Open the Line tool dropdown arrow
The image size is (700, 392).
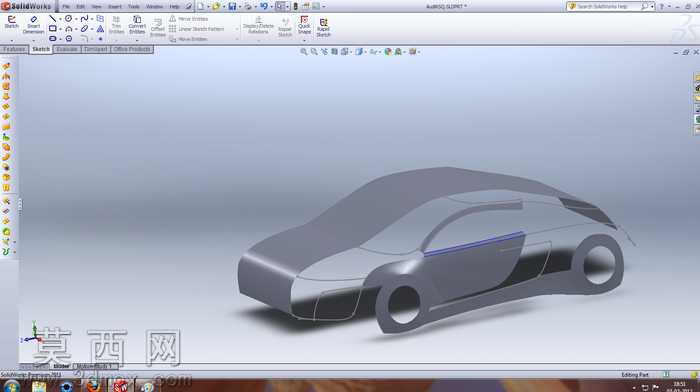coord(60,19)
